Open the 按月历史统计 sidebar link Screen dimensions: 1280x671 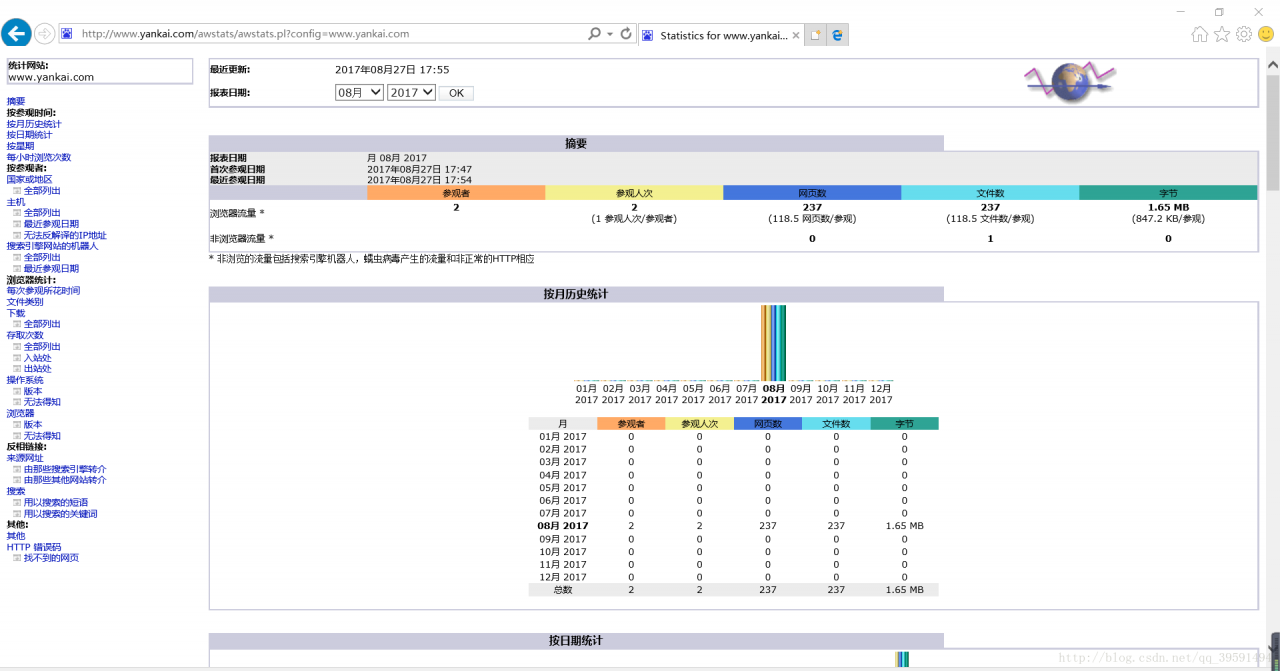point(35,123)
